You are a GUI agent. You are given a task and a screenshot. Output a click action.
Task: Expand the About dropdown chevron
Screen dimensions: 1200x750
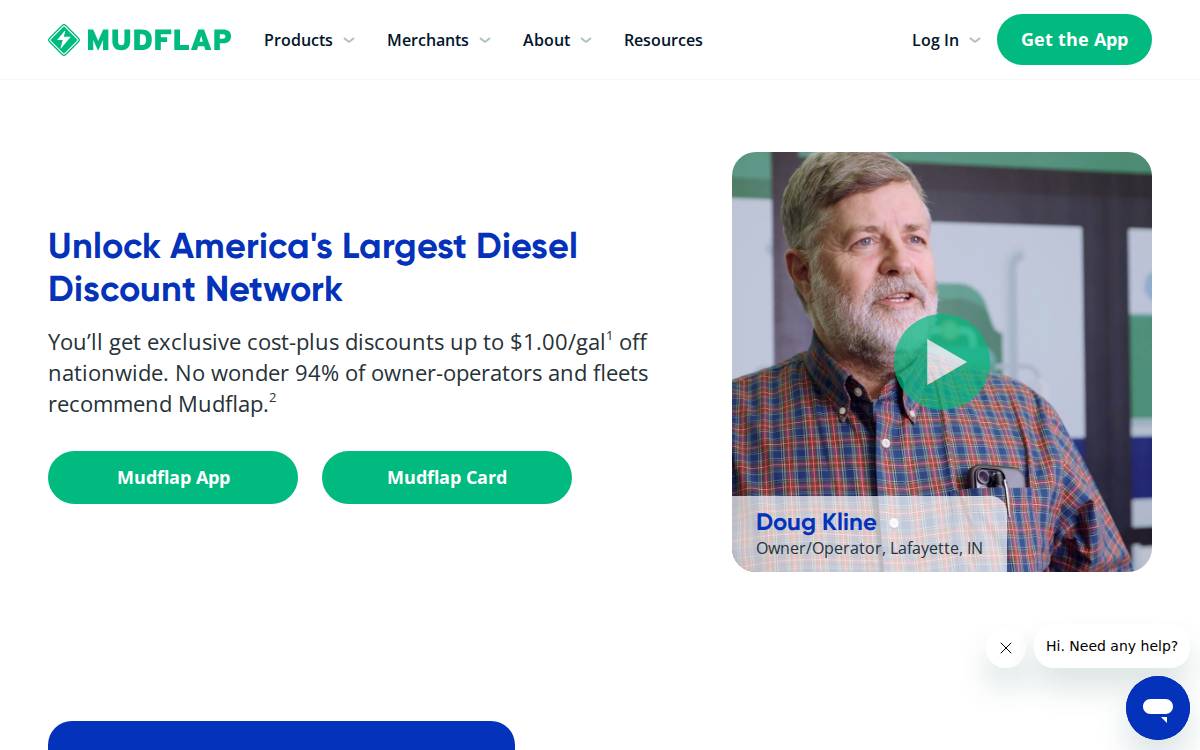pos(586,40)
